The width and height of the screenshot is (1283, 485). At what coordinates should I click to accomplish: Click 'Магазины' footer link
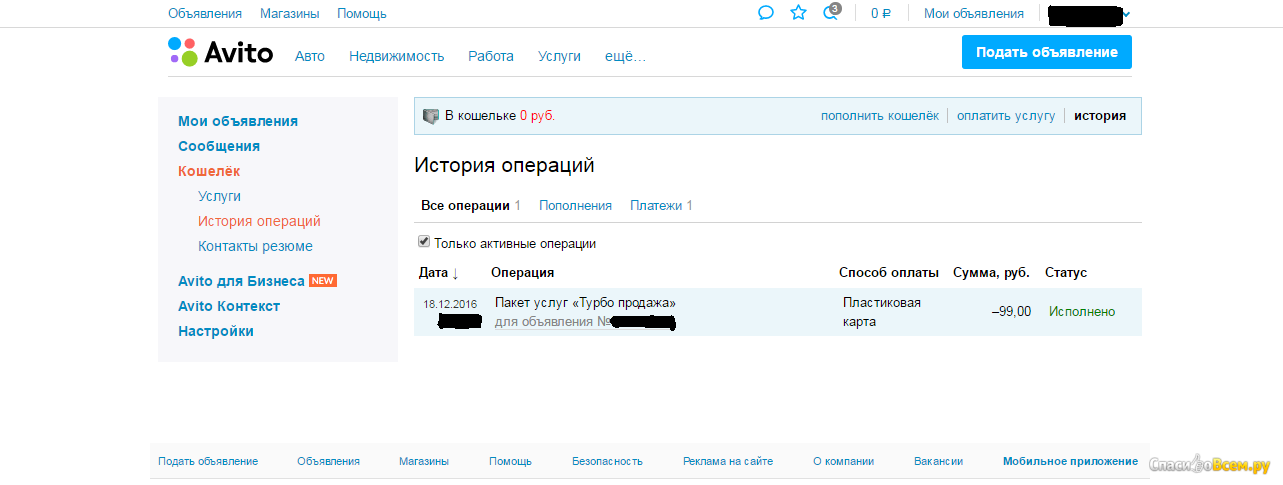424,461
